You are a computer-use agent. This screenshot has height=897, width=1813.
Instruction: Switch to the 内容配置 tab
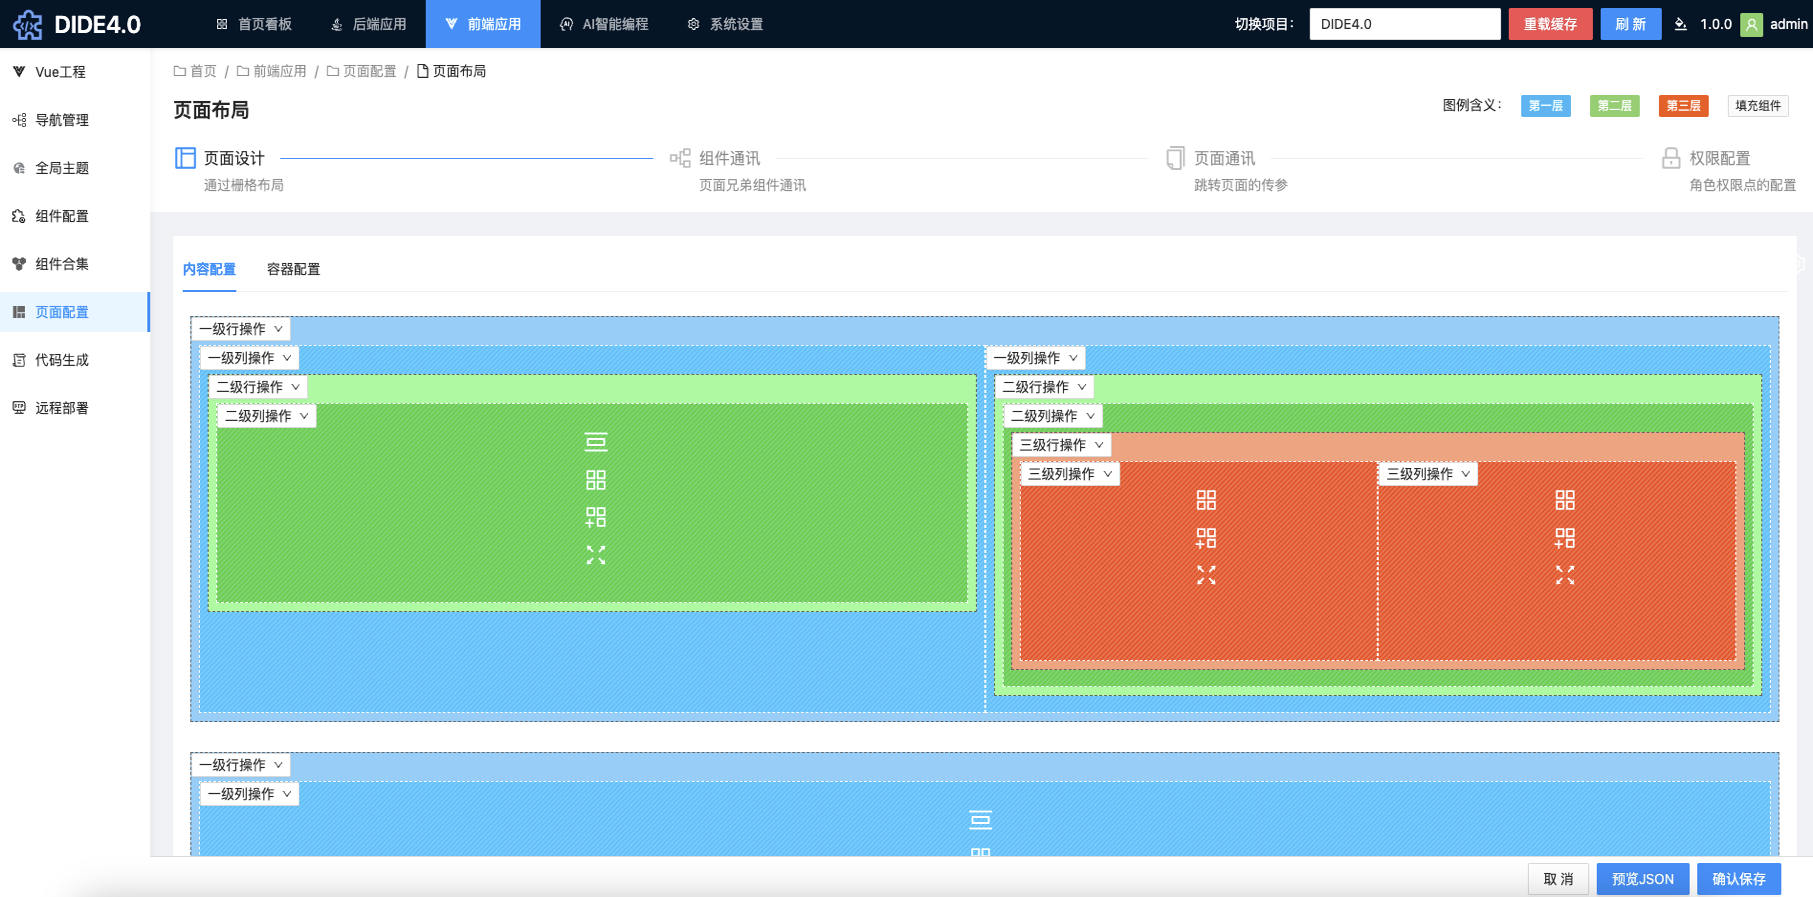click(x=209, y=269)
